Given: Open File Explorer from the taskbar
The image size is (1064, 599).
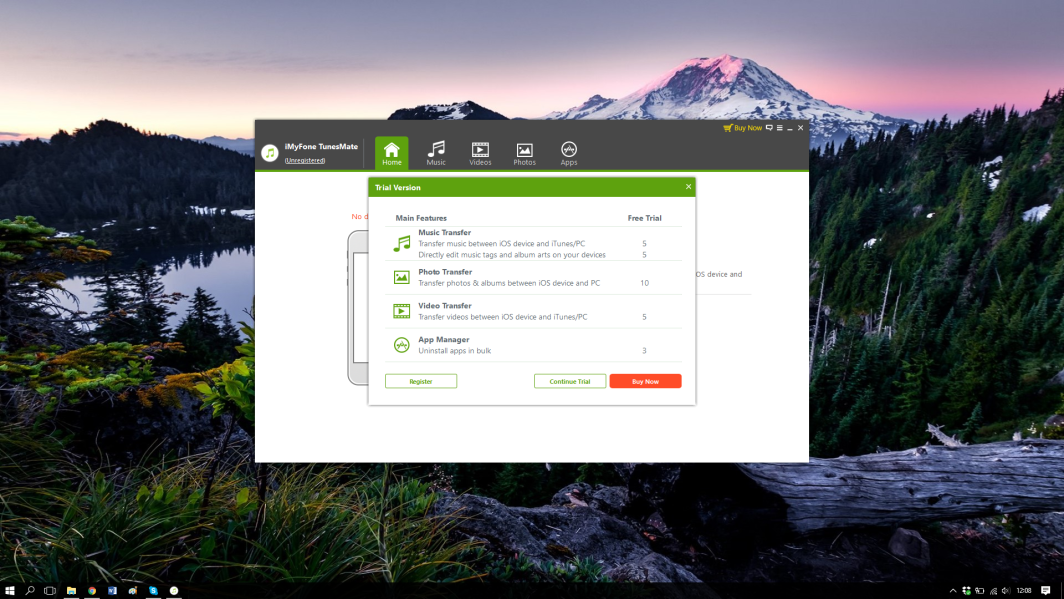Looking at the screenshot, I should pyautogui.click(x=71, y=590).
